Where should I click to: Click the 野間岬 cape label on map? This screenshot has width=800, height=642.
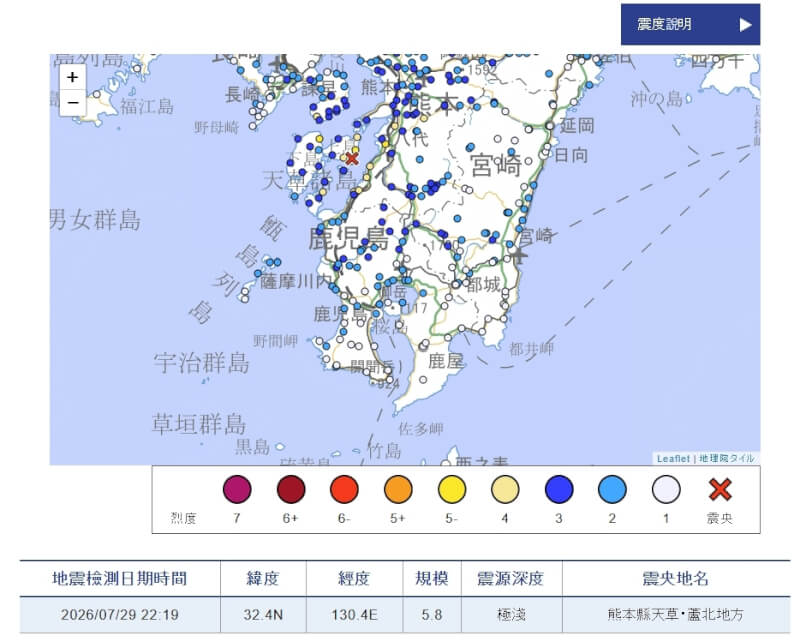coord(276,341)
